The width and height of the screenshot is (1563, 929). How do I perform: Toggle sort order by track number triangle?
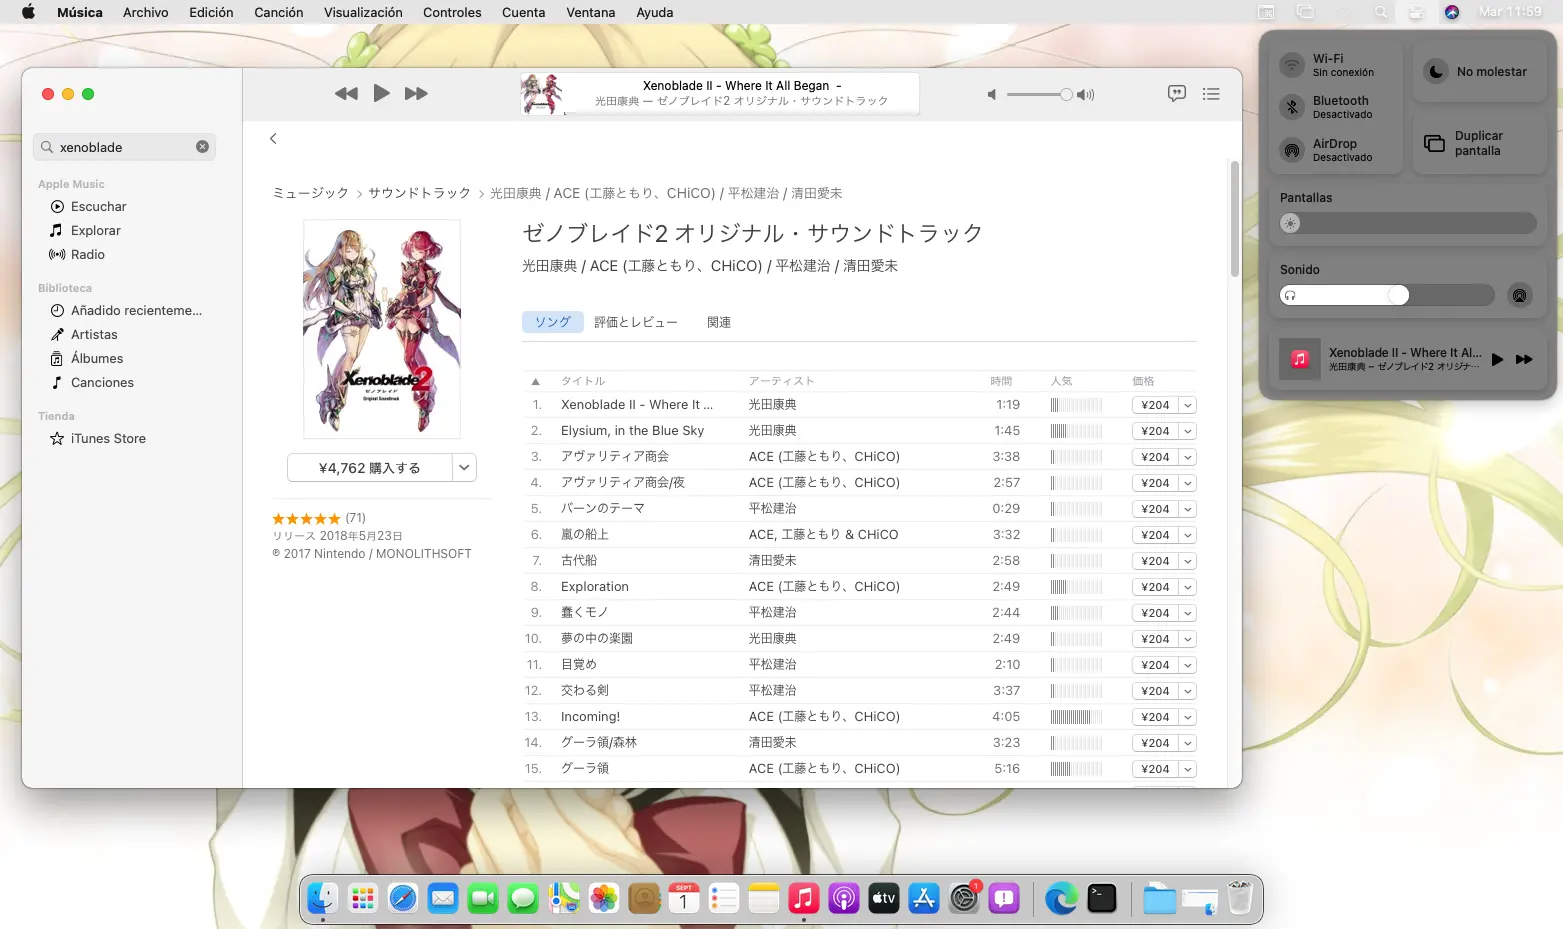pyautogui.click(x=535, y=381)
